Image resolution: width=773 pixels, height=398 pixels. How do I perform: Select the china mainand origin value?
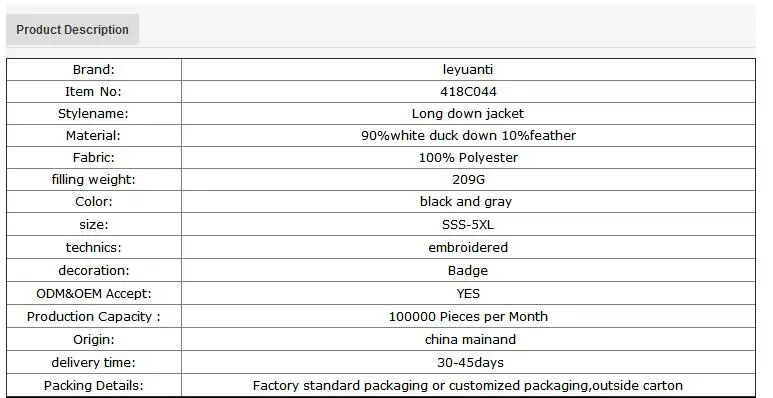[x=470, y=339]
